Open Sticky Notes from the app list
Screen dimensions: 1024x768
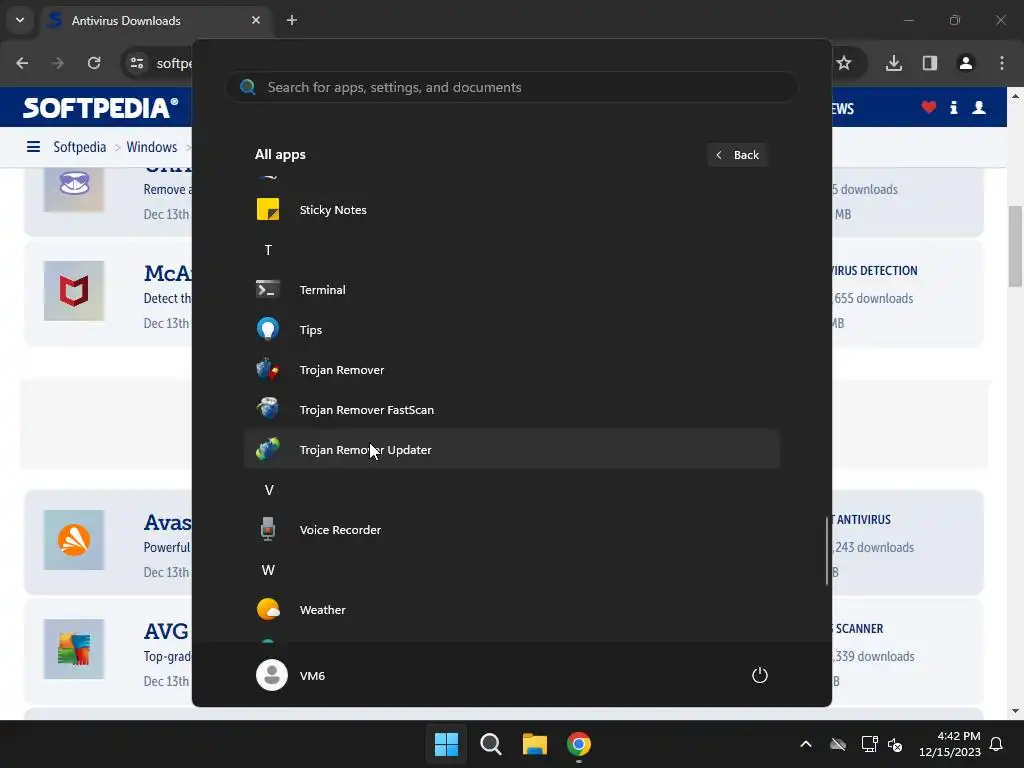pos(511,210)
